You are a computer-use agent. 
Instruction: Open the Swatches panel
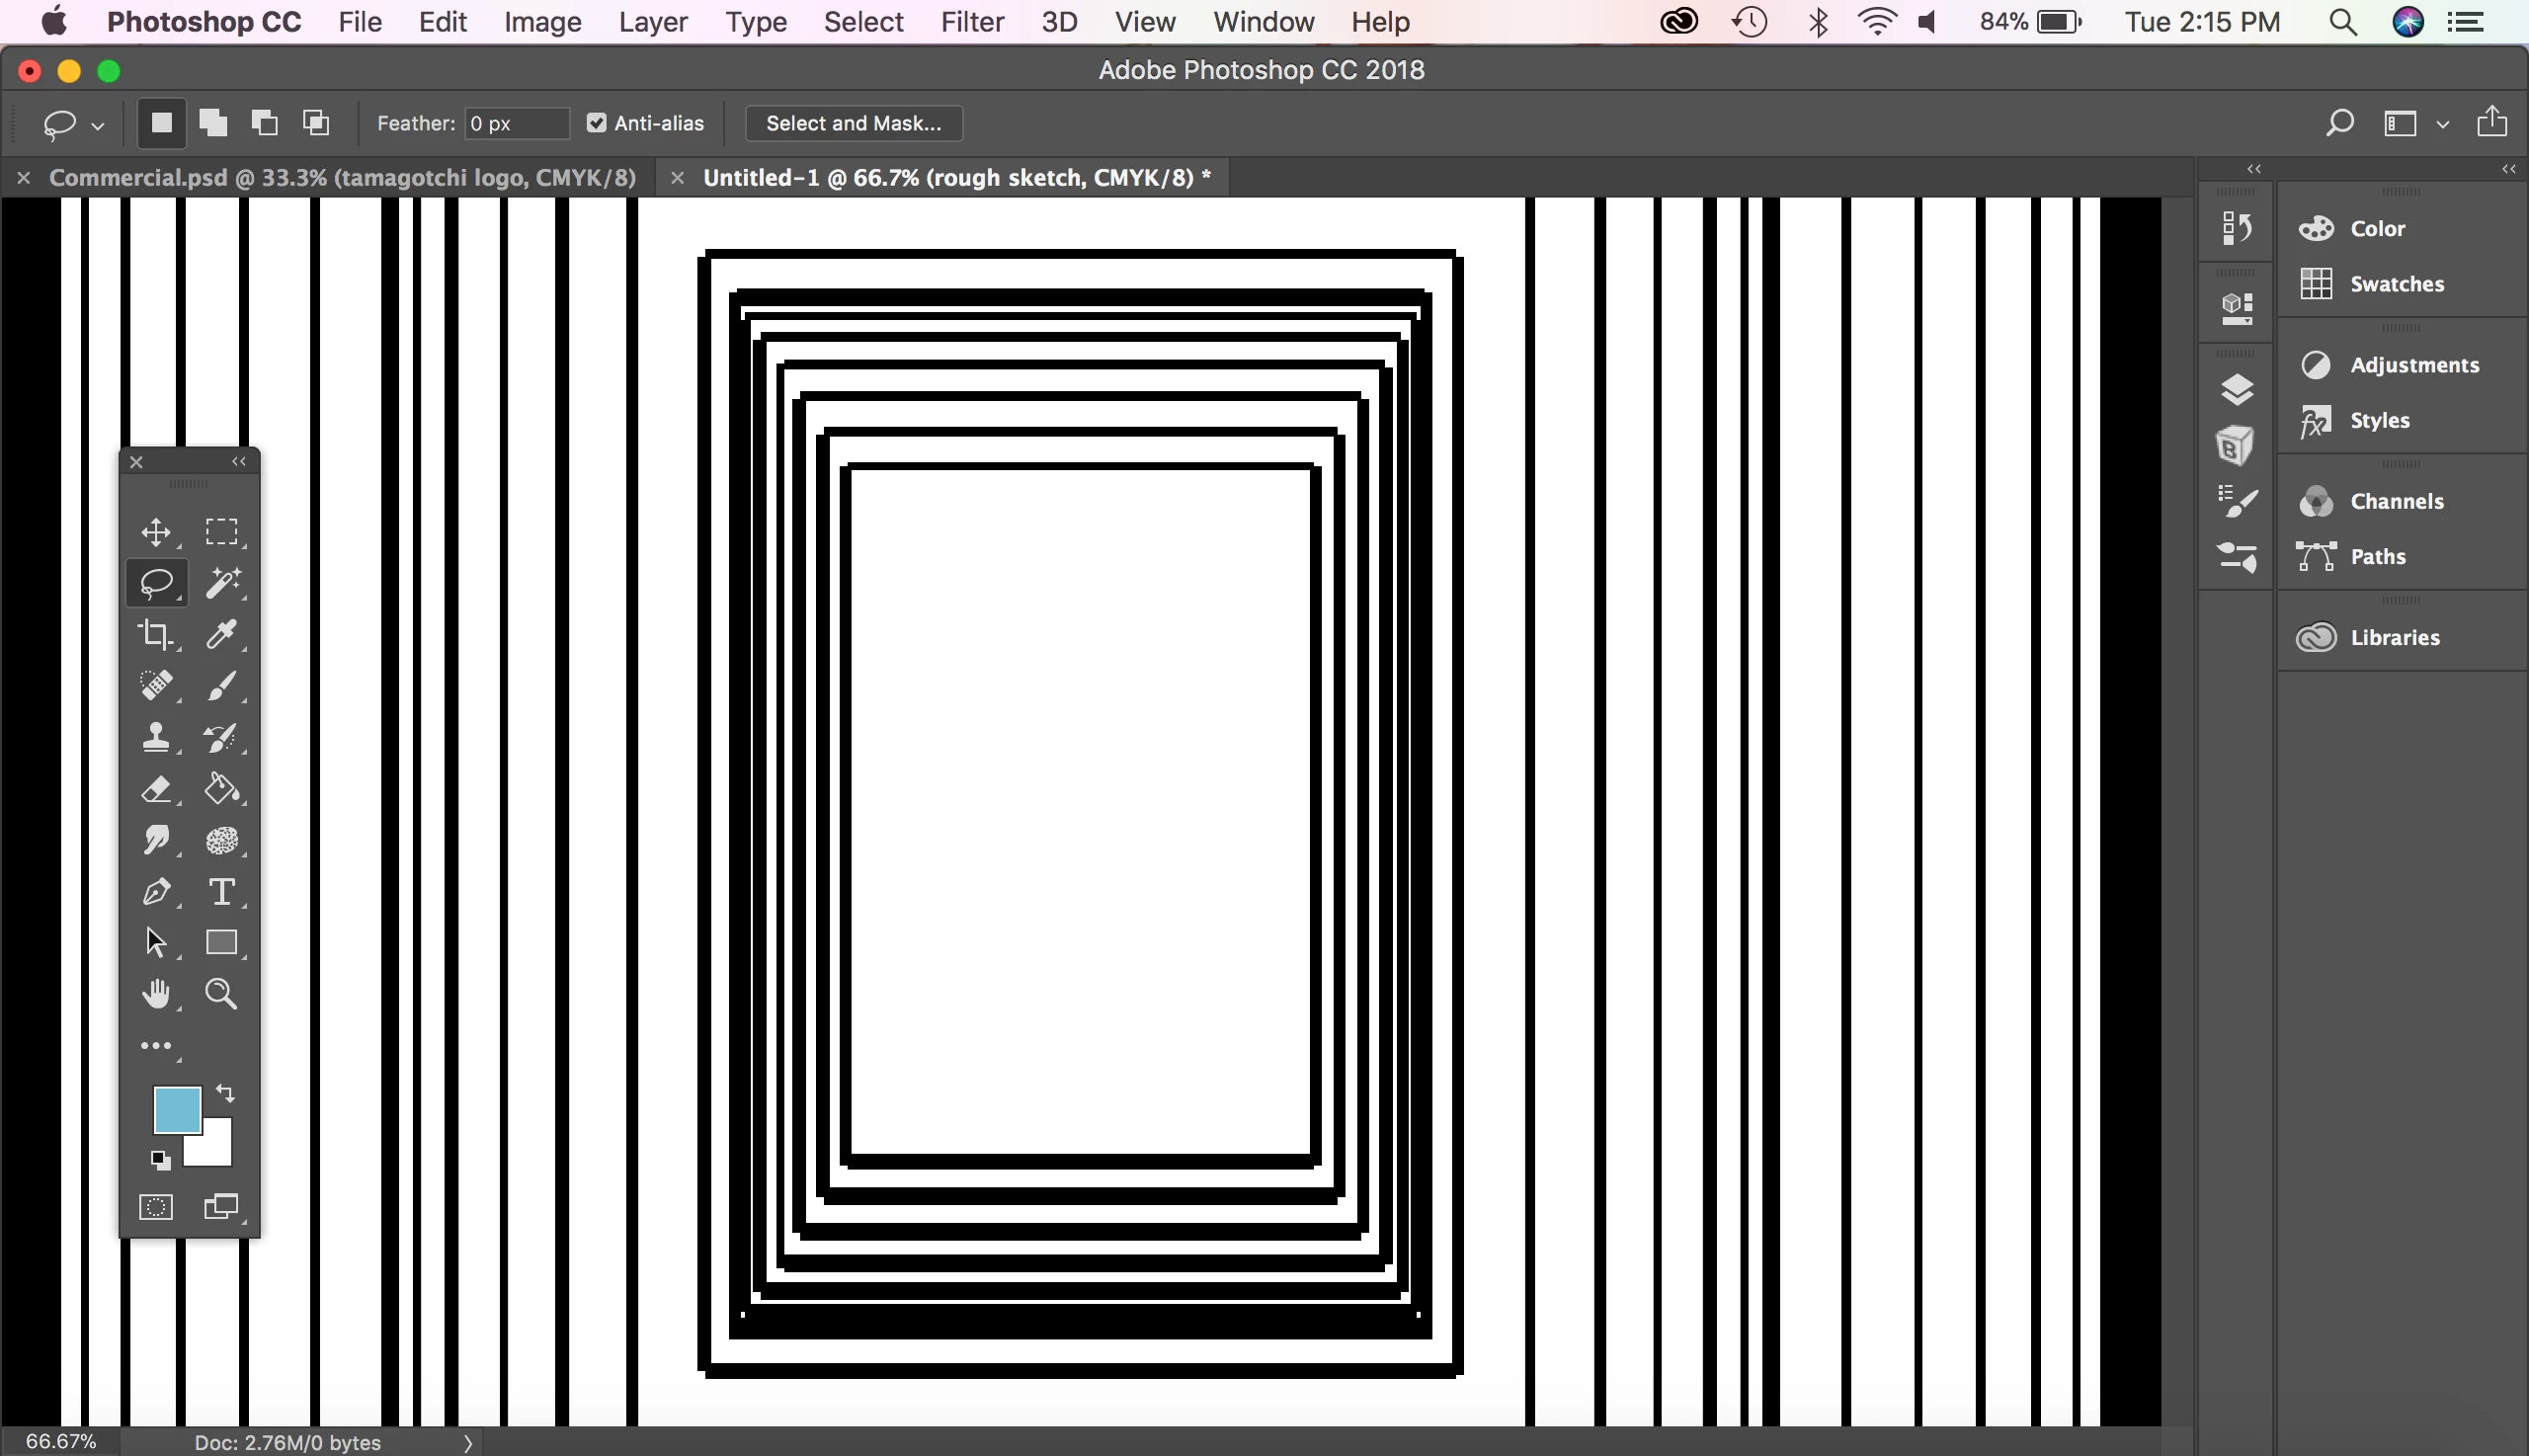(x=2396, y=284)
